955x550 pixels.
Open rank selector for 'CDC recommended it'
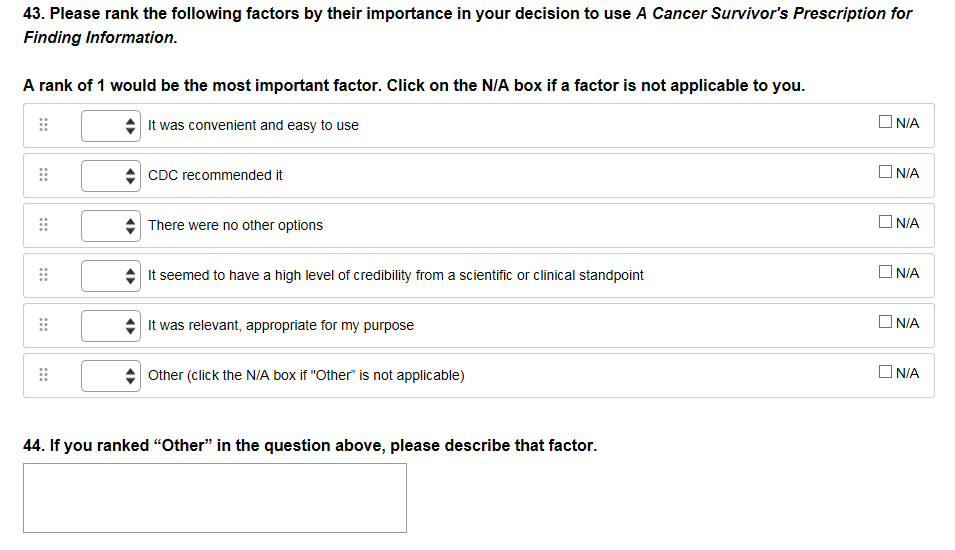(x=110, y=175)
